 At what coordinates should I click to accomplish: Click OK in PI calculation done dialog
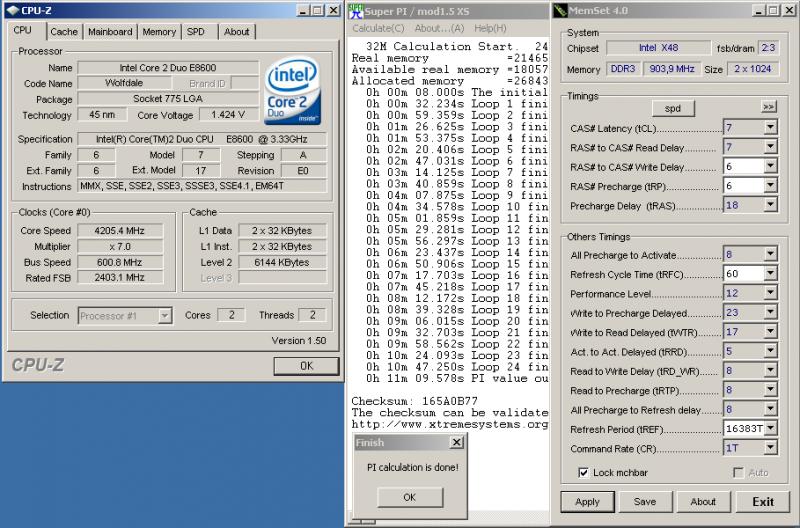click(x=410, y=497)
